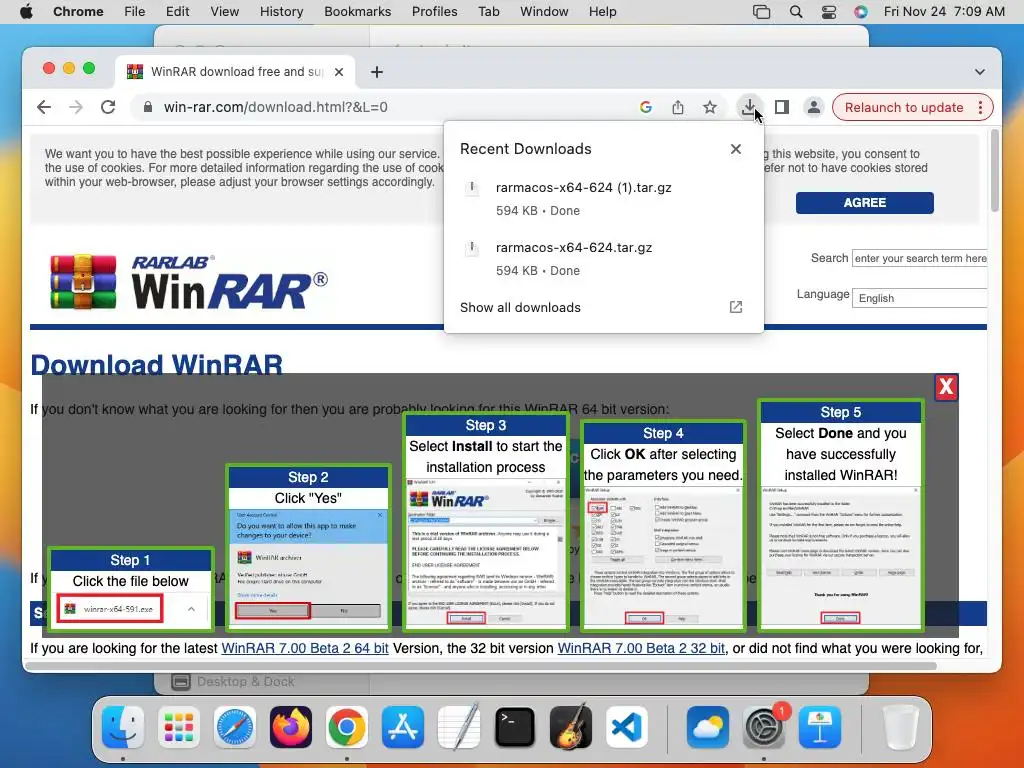This screenshot has width=1024, height=768.
Task: Open Stage Manager windows icon in menu bar
Action: [x=761, y=12]
